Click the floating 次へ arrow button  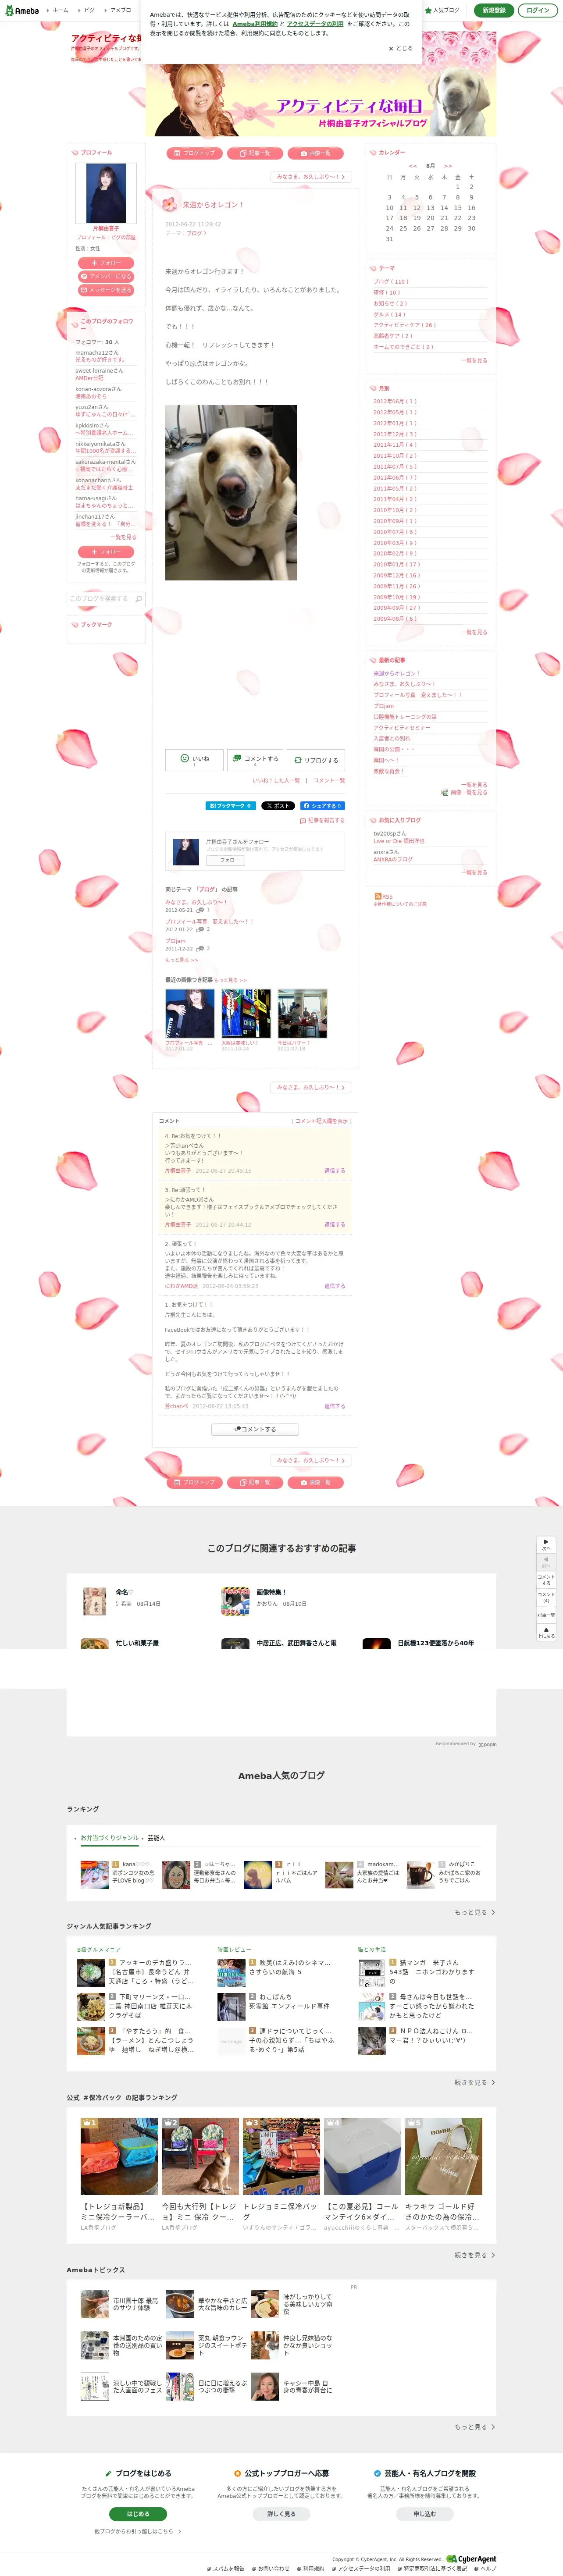pos(546,1544)
